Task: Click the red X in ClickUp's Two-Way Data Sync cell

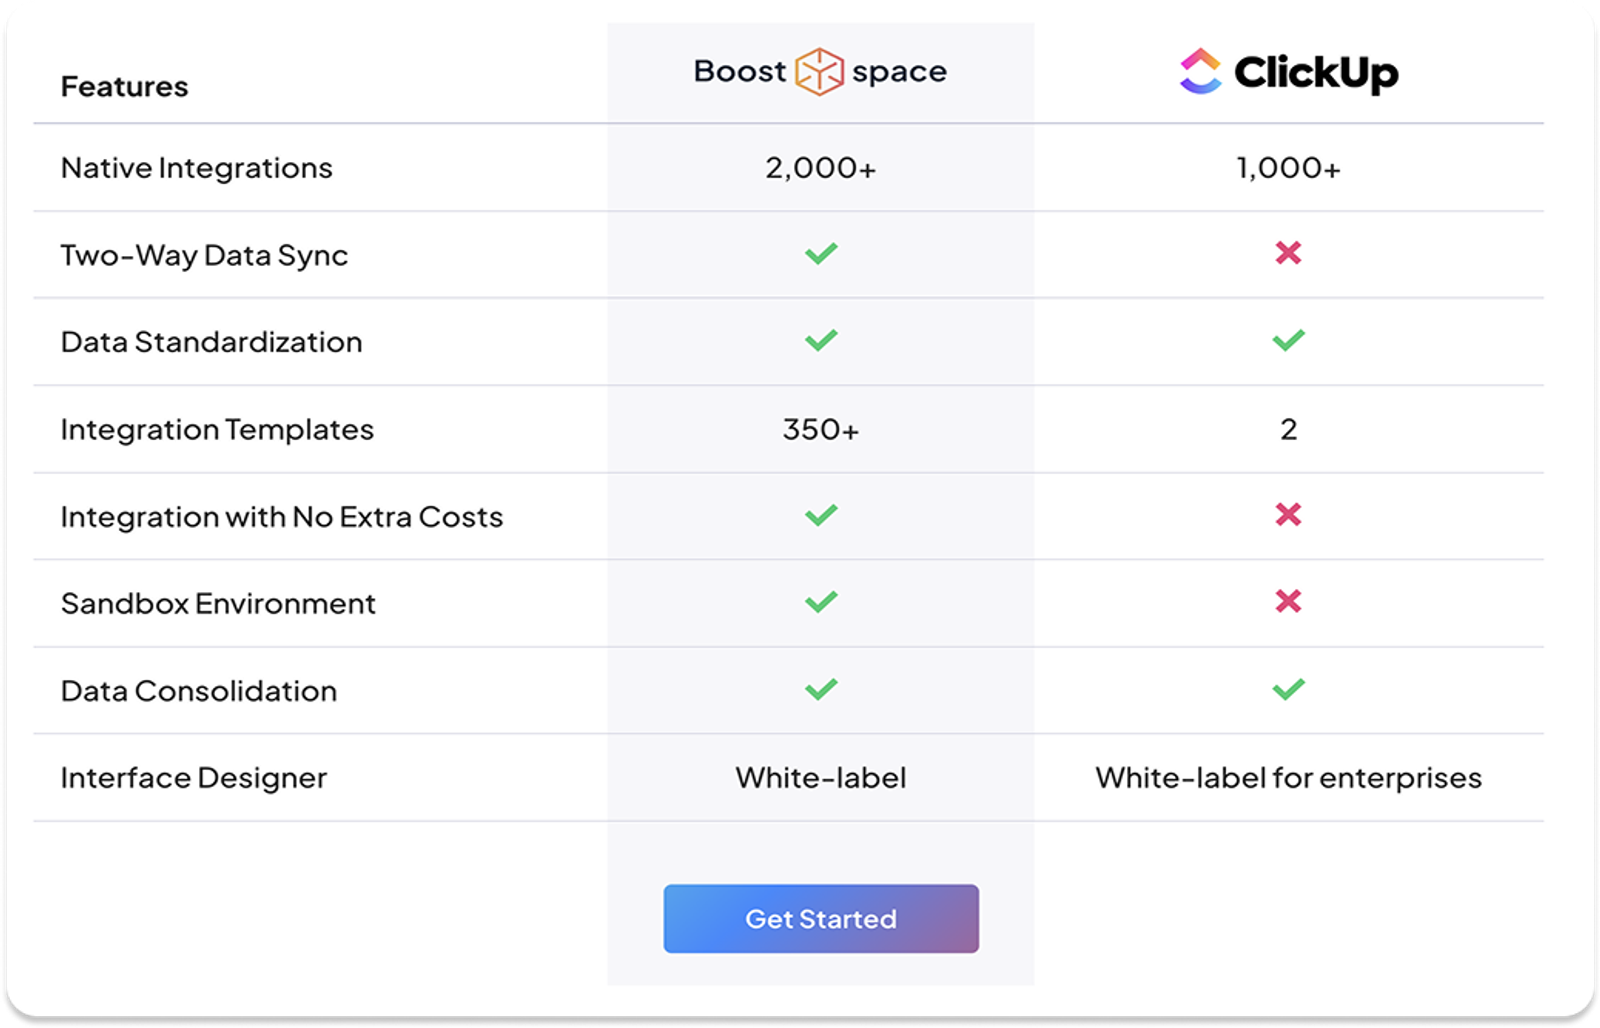Action: 1290,254
